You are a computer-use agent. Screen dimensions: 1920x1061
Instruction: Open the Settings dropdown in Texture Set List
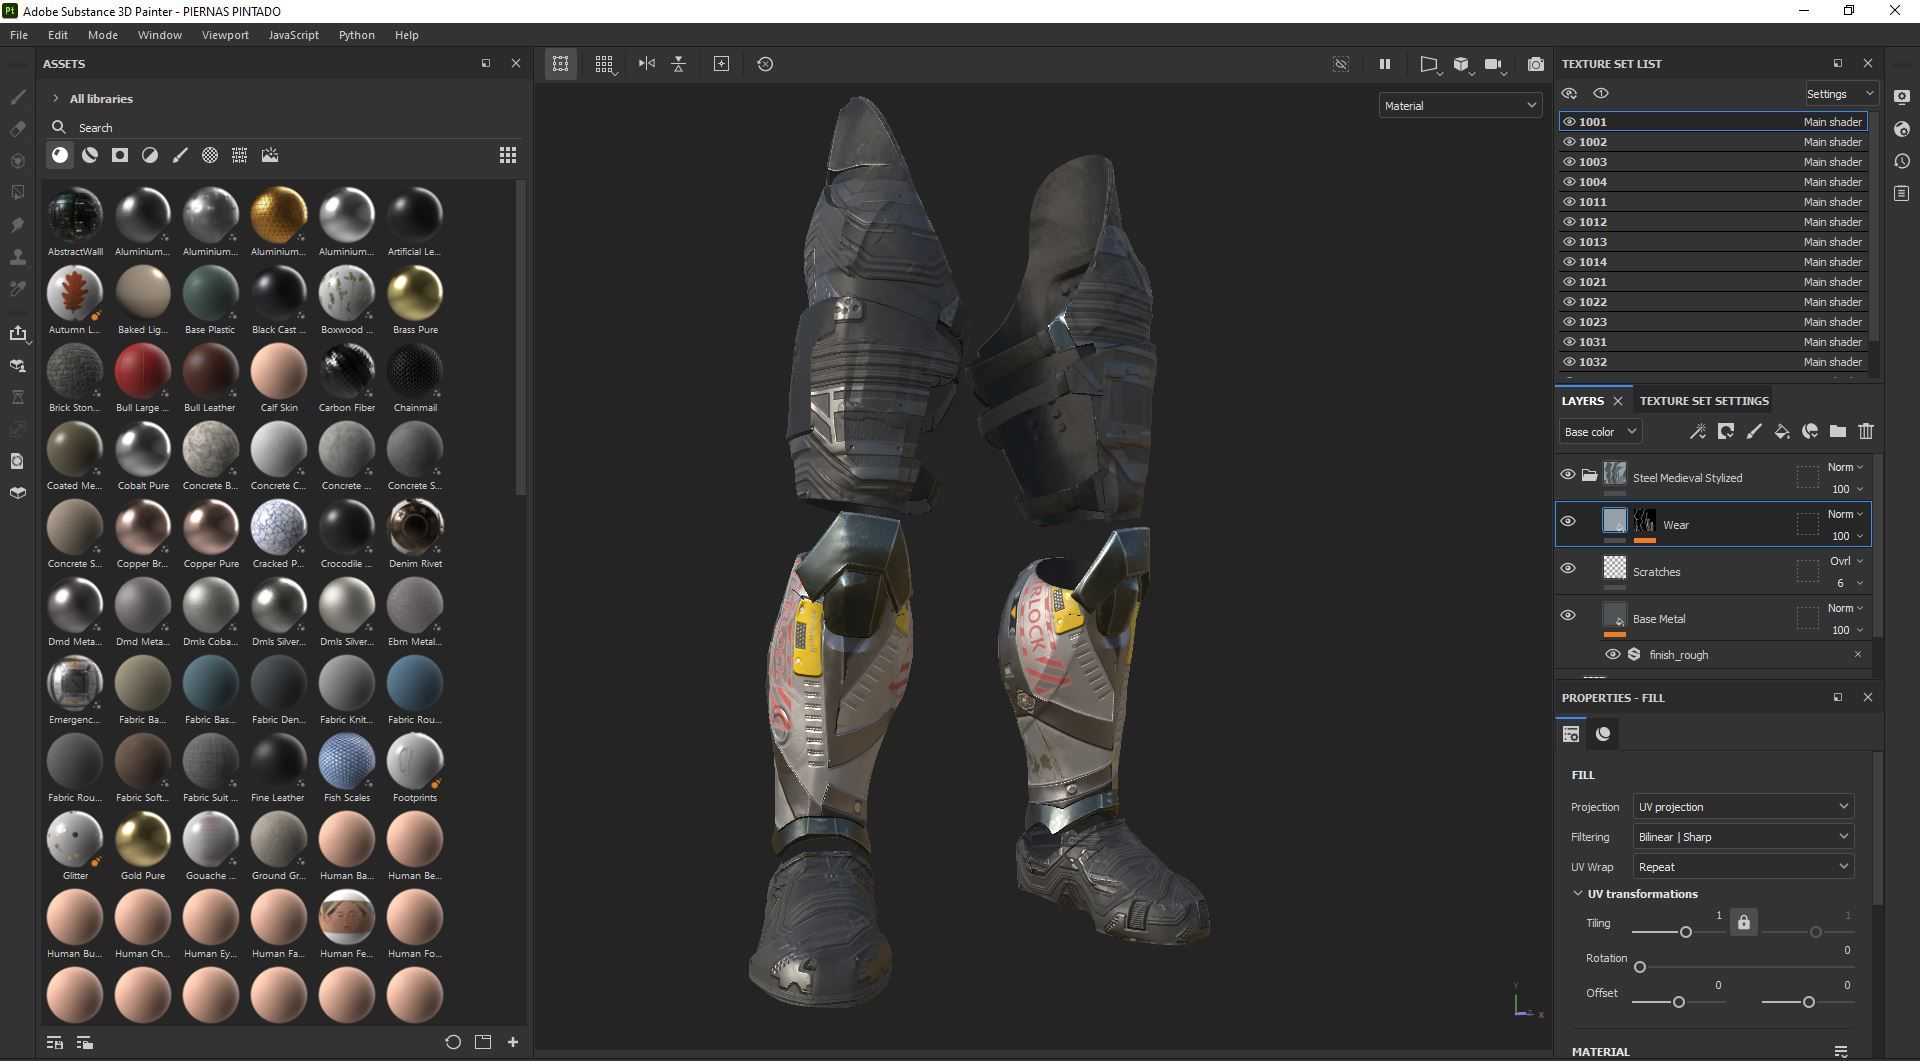click(x=1841, y=94)
